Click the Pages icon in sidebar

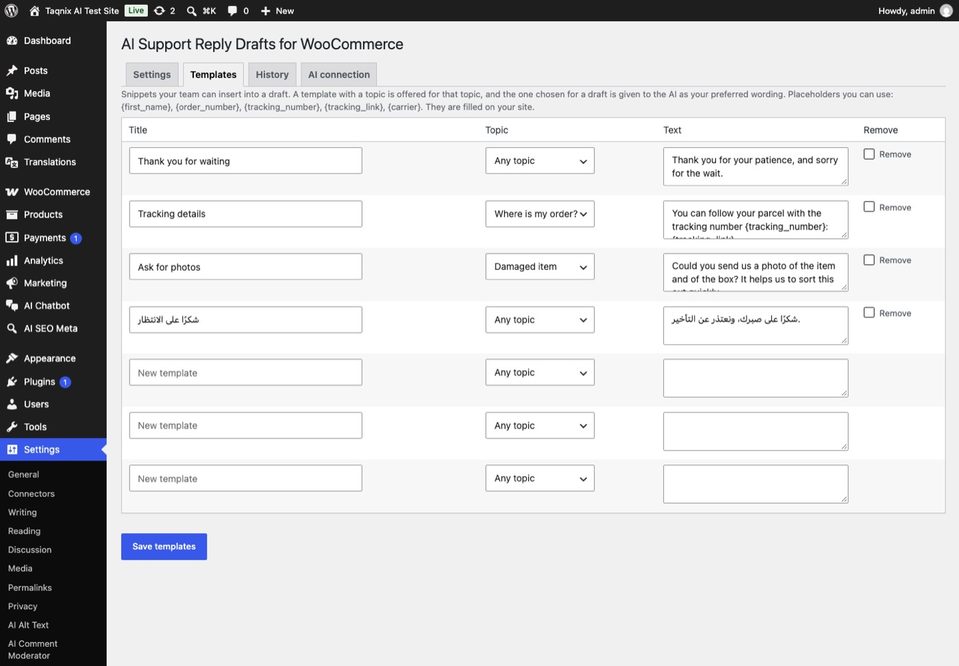click(x=12, y=116)
